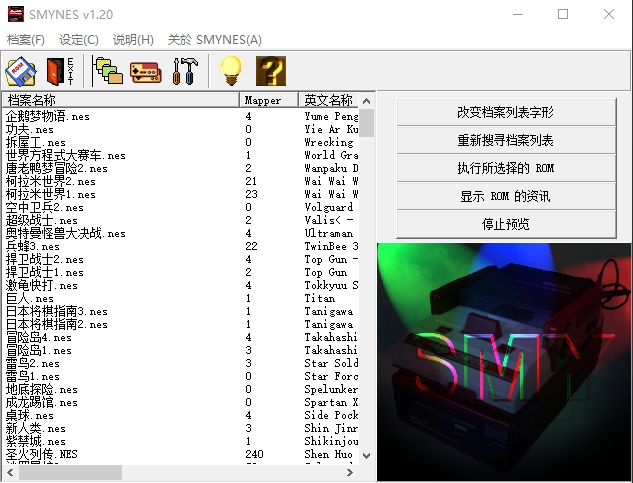
Task: Select file 激龟快打.nes
Action: coord(42,286)
